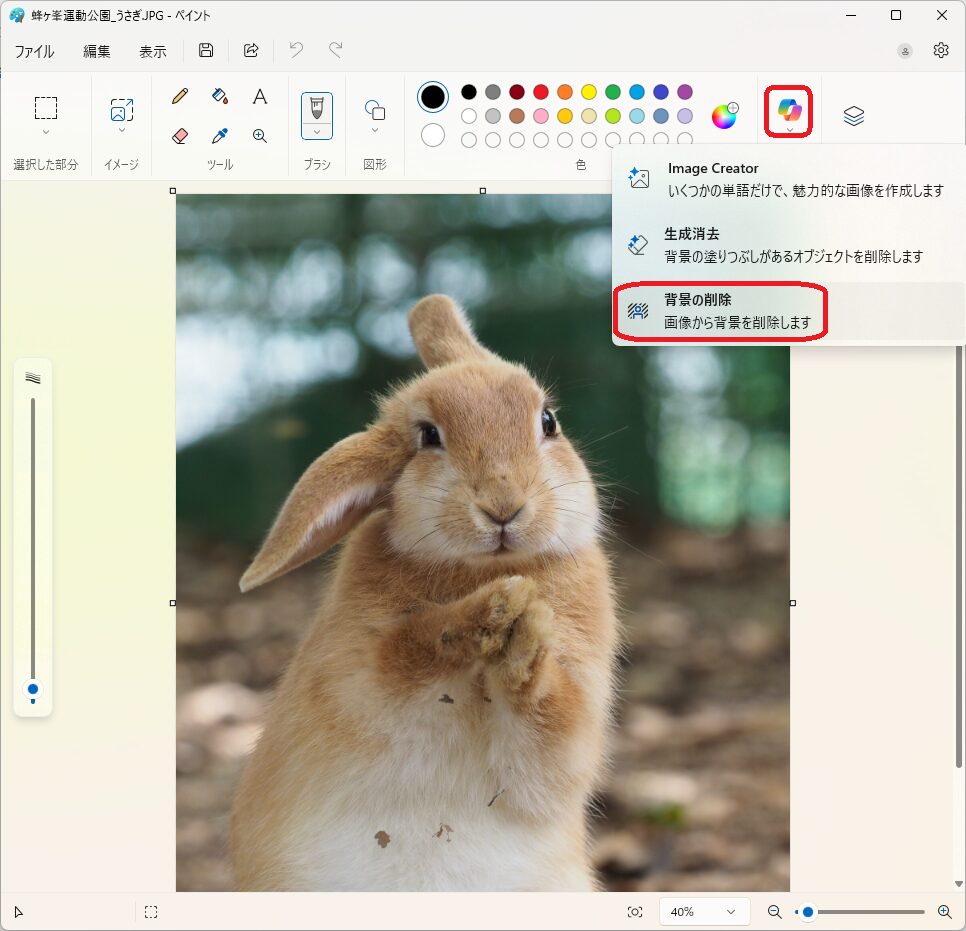The image size is (966, 931).
Task: Click the rabbit photo on canvas
Action: point(483,543)
